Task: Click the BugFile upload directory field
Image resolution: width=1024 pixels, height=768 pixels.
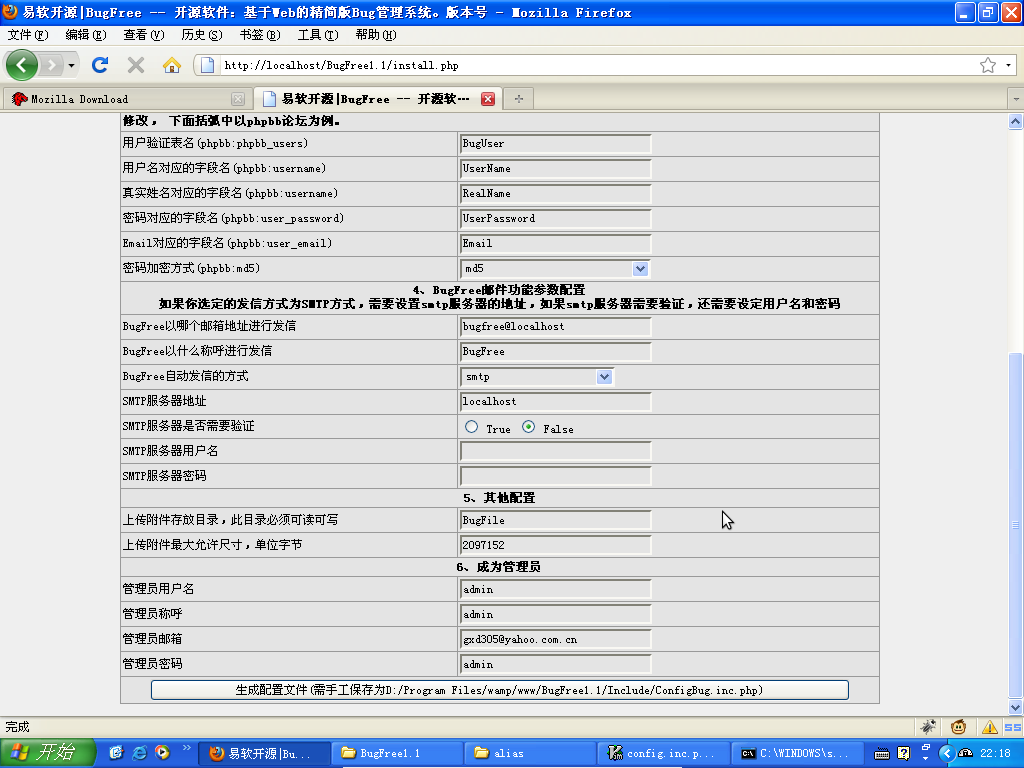Action: tap(556, 520)
